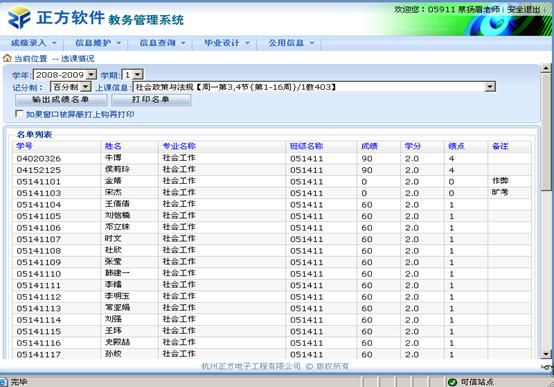Open the 信息维护 menu
The width and height of the screenshot is (554, 387).
(98, 43)
